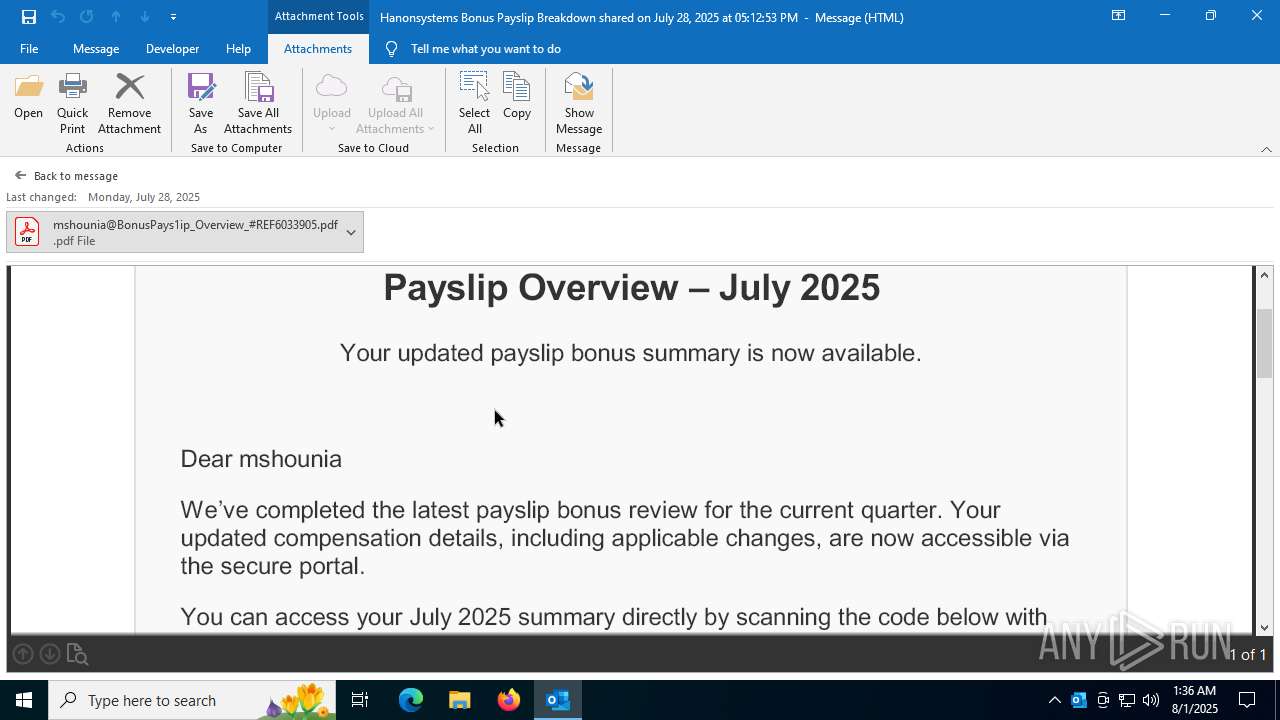This screenshot has width=1280, height=720.
Task: Open the dropdown arrow on the PDF attachment
Action: [351, 232]
